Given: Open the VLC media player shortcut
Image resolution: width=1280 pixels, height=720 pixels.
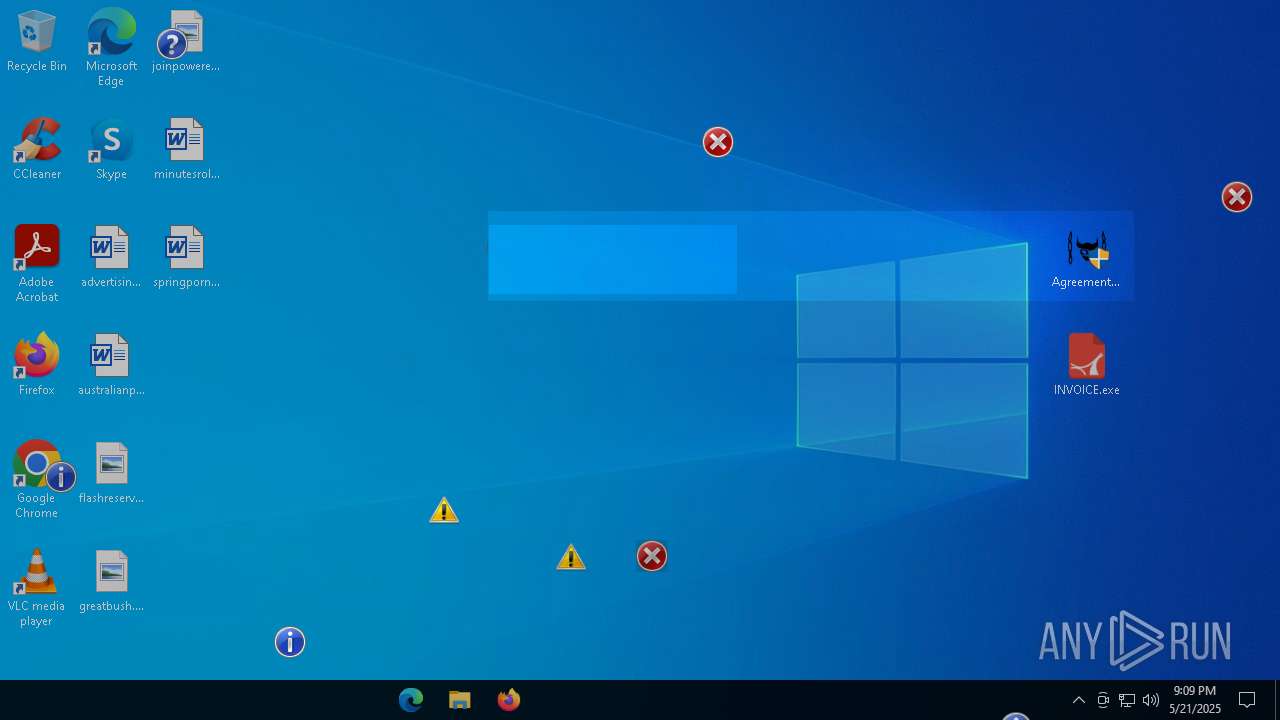Looking at the screenshot, I should [37, 588].
